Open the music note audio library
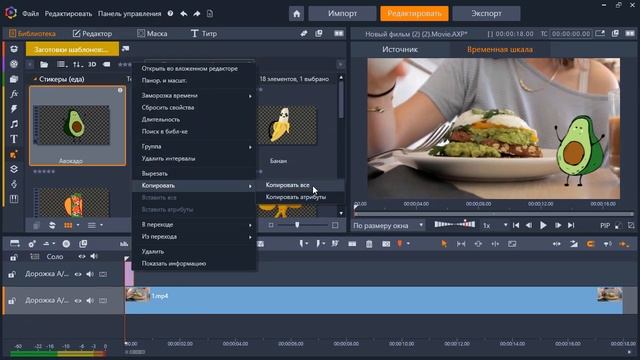 coord(14,124)
